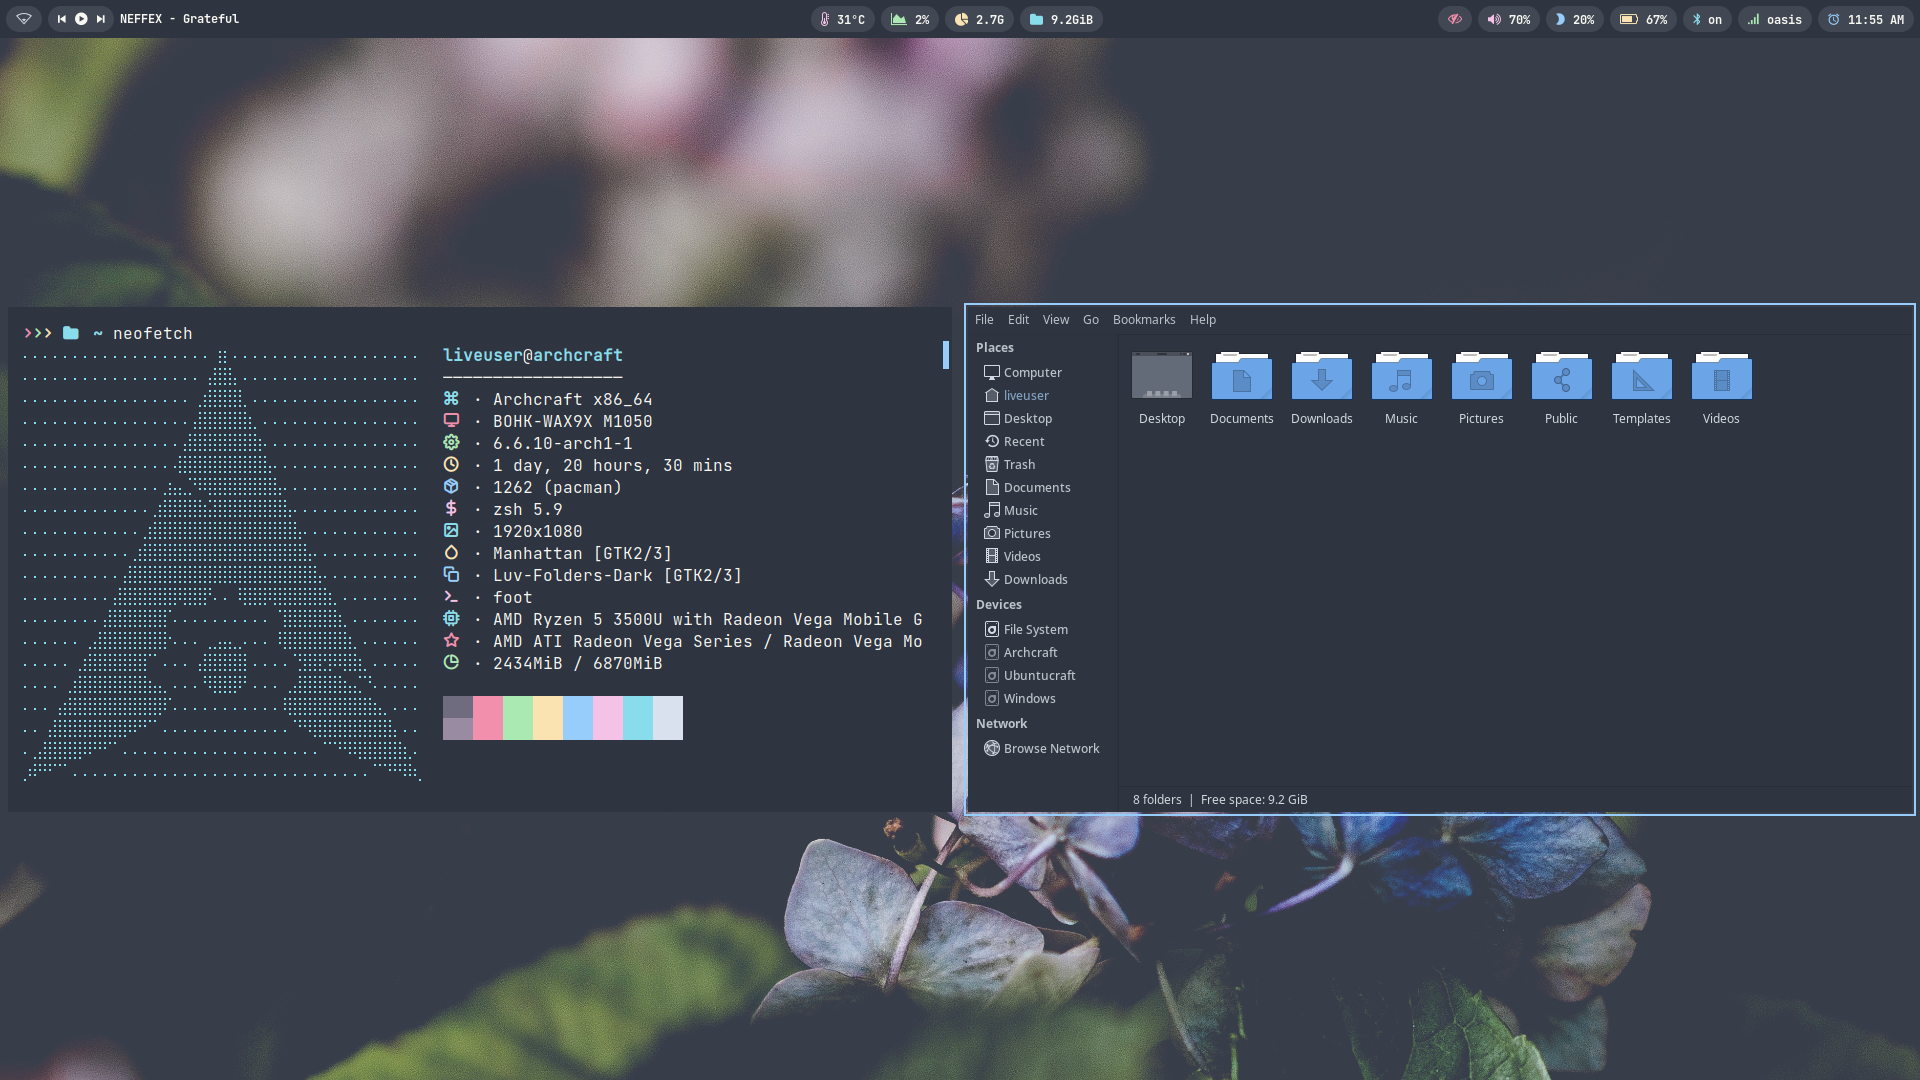
Task: Select Ubuntucraft device in sidebar
Action: (1039, 676)
